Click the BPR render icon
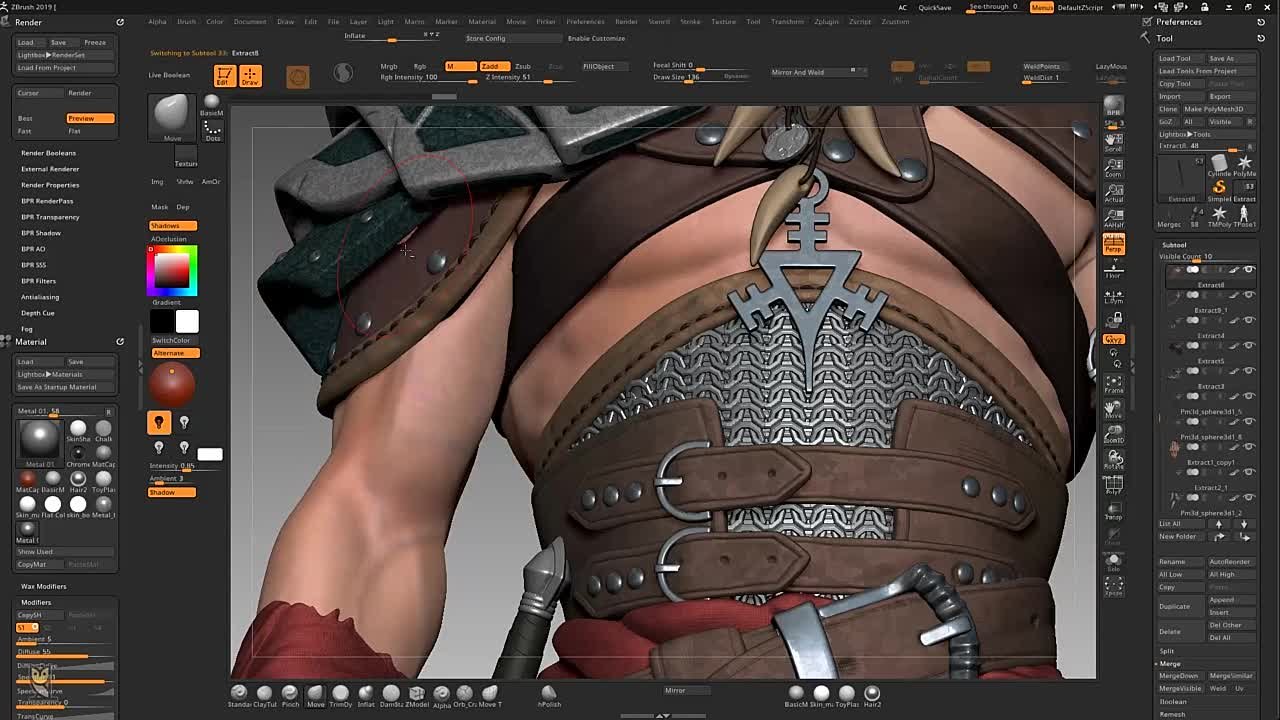Screen dimensions: 1280x720 [x=1113, y=108]
